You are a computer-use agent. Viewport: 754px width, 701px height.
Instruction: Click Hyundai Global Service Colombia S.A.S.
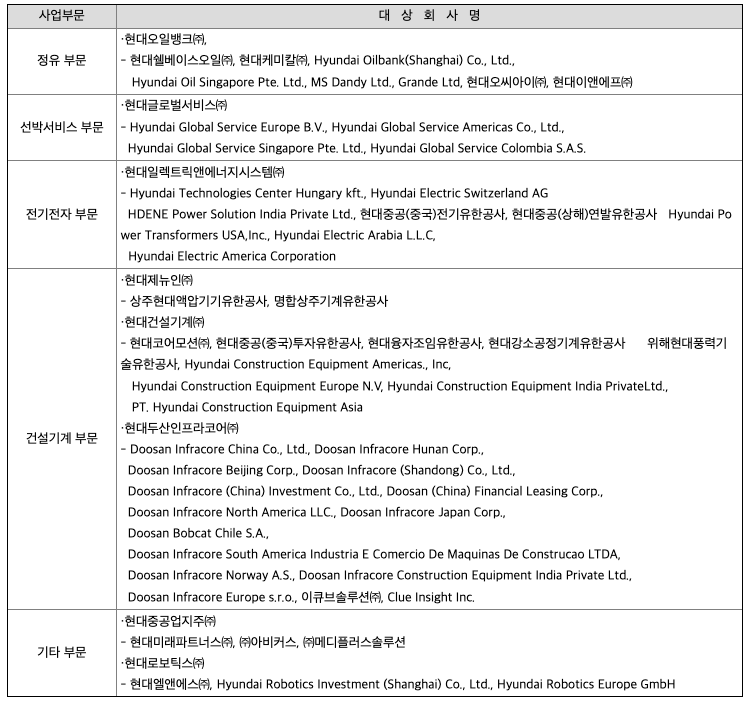point(478,148)
